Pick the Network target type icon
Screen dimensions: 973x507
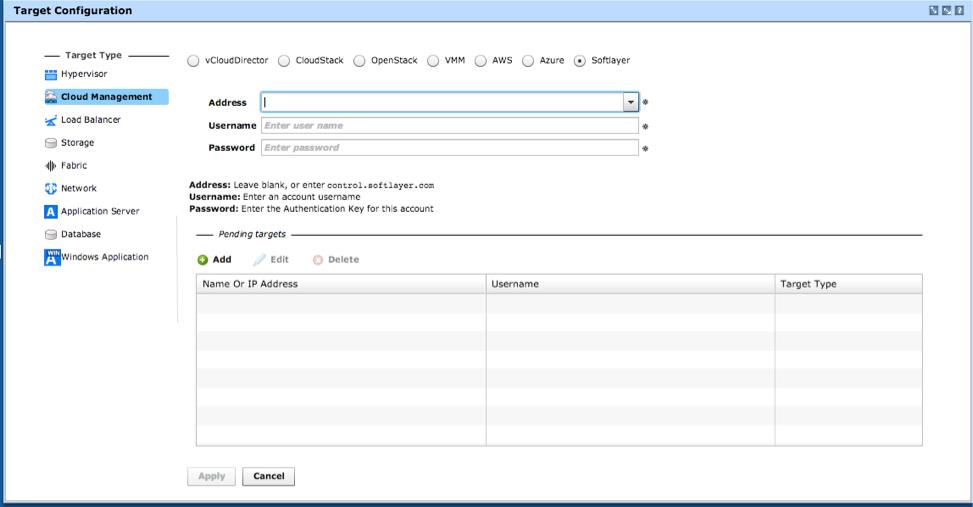(x=51, y=189)
